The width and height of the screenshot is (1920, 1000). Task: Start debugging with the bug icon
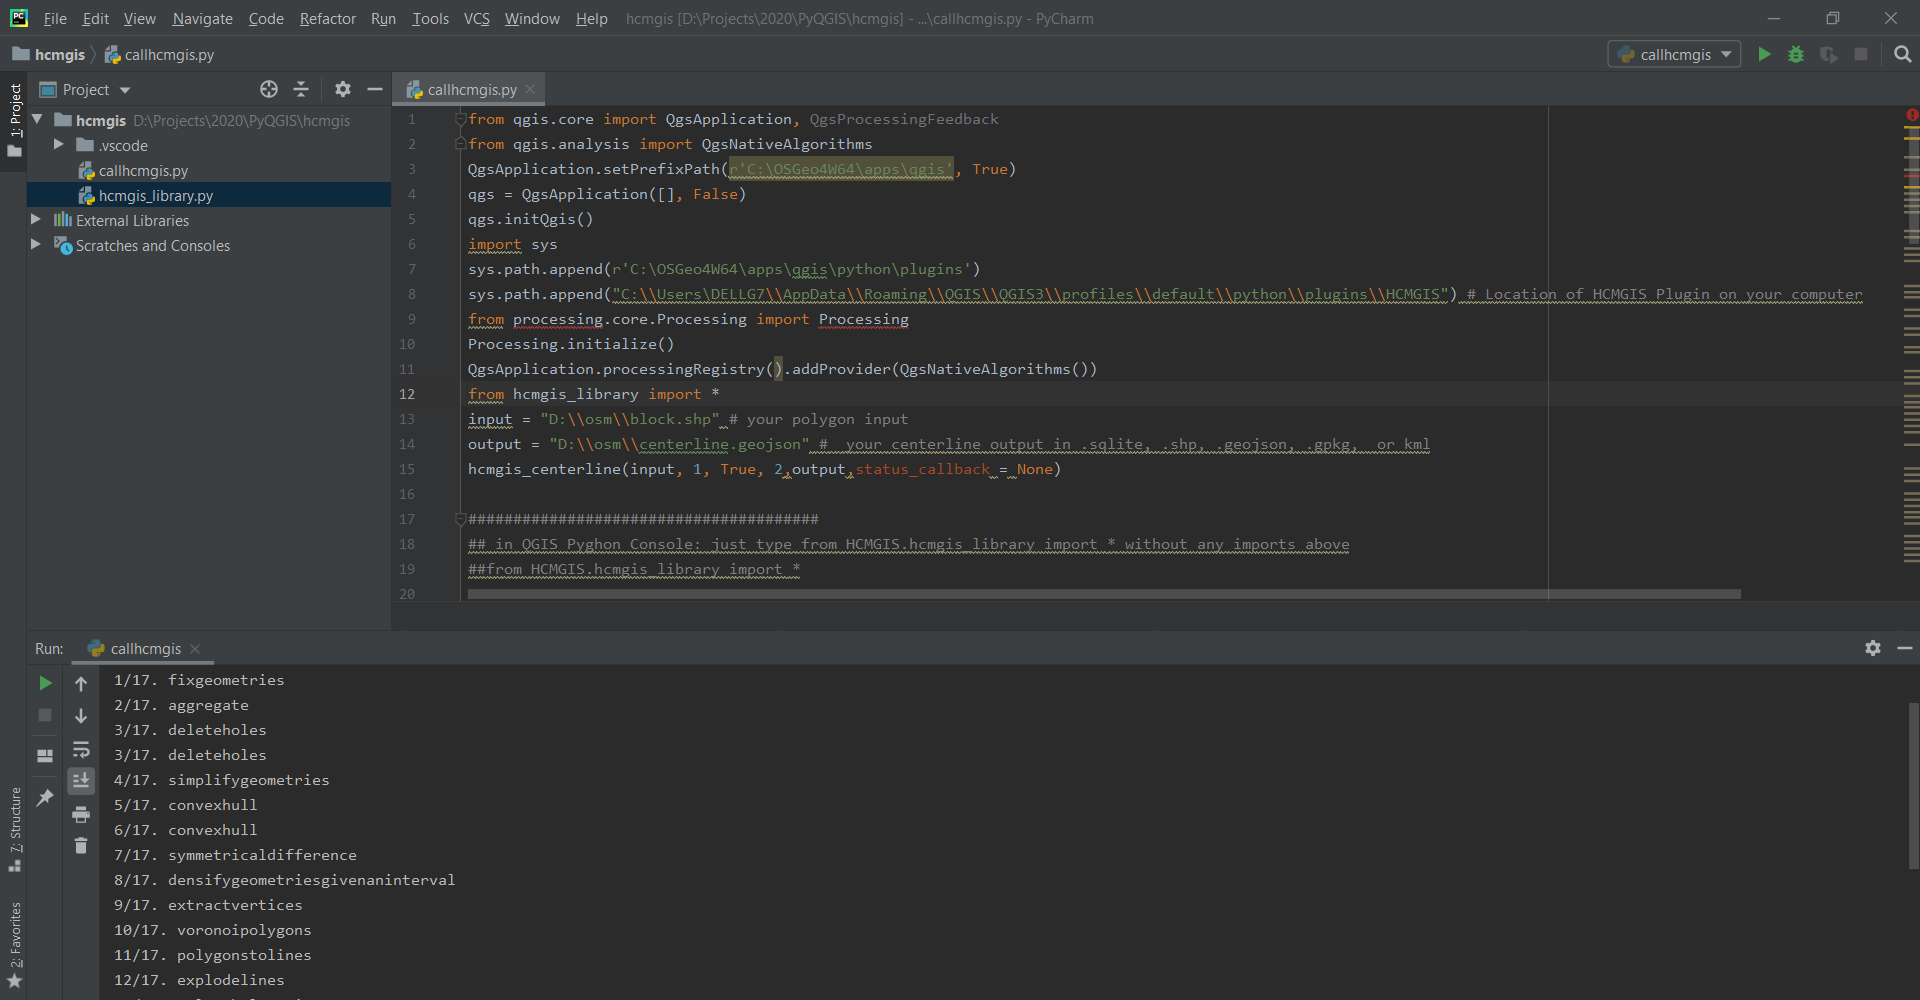pos(1796,54)
